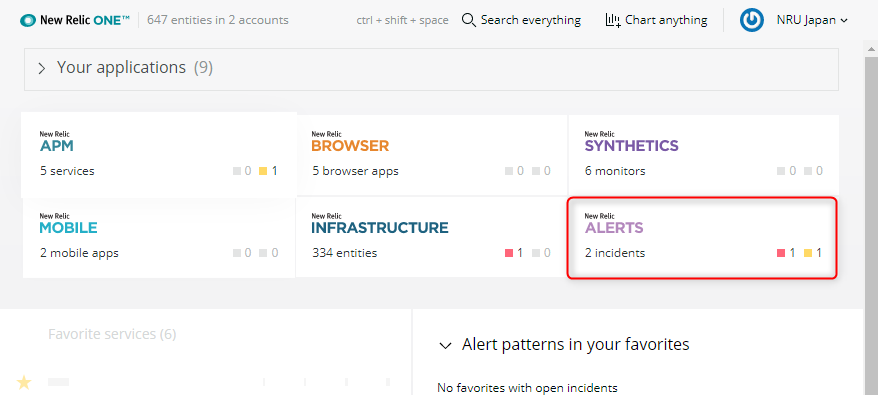Click grey warning count in Synthetics tile
878x395 pixels.
point(813,171)
